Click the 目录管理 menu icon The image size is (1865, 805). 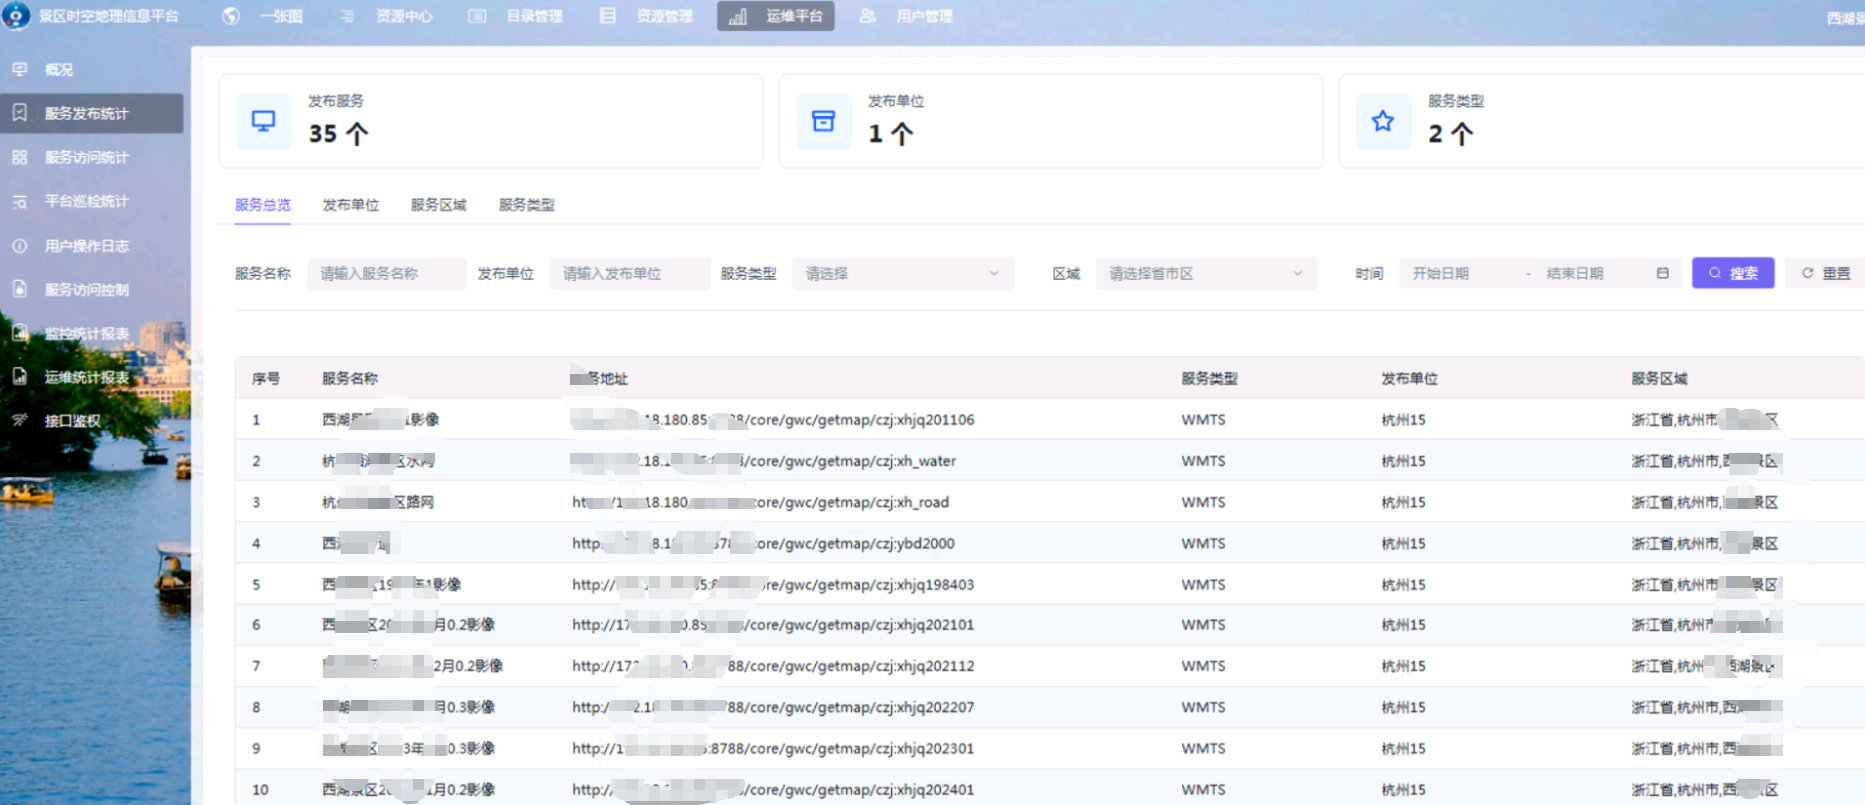click(x=477, y=16)
